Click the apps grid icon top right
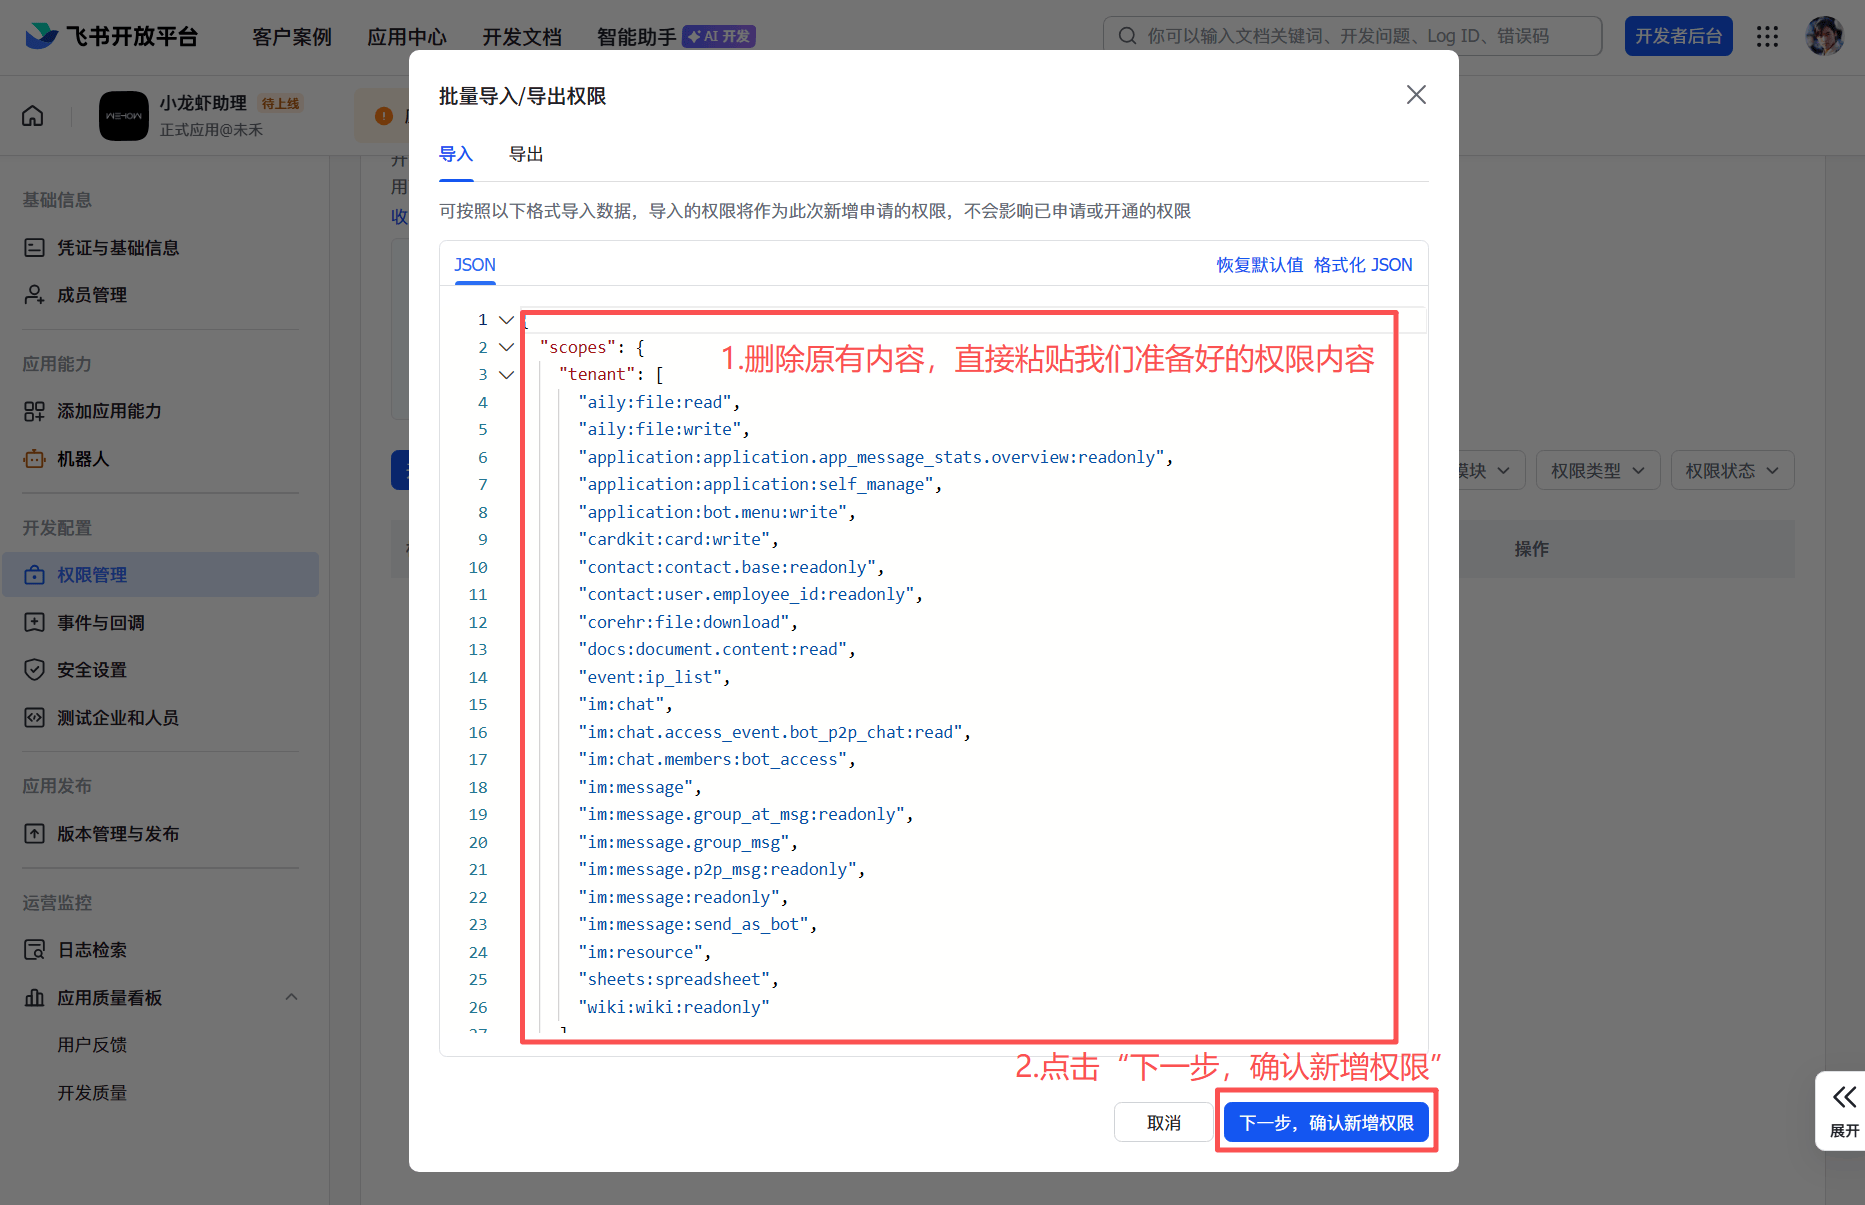This screenshot has width=1865, height=1205. (1768, 36)
